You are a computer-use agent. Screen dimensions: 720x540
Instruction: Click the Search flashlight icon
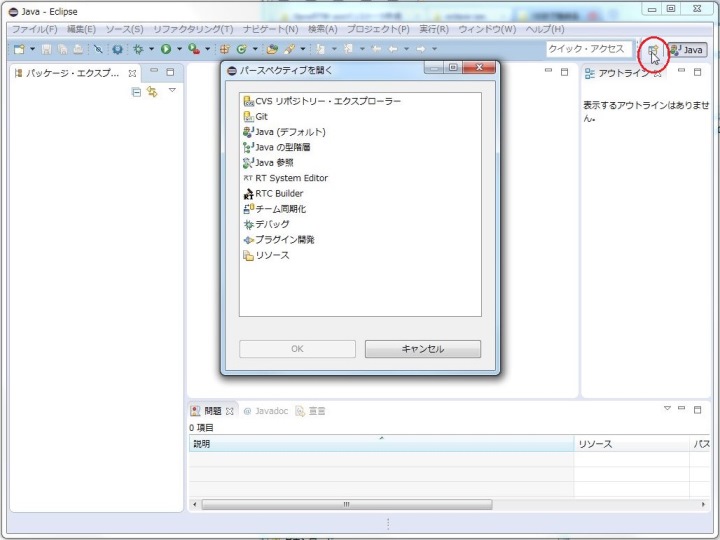tap(289, 49)
